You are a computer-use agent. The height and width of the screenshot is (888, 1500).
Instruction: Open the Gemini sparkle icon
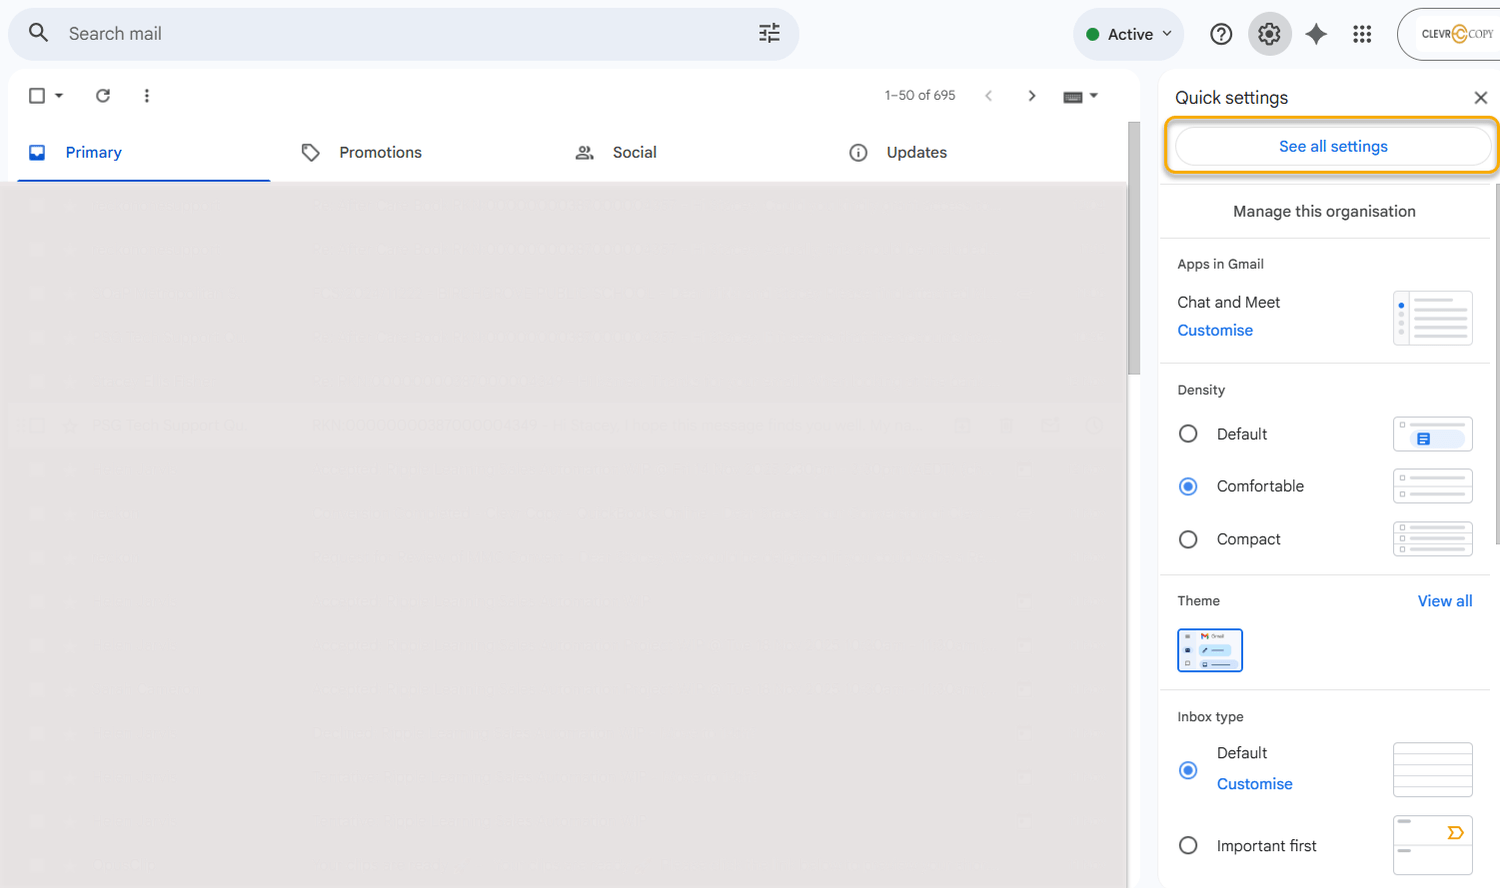[x=1316, y=34]
